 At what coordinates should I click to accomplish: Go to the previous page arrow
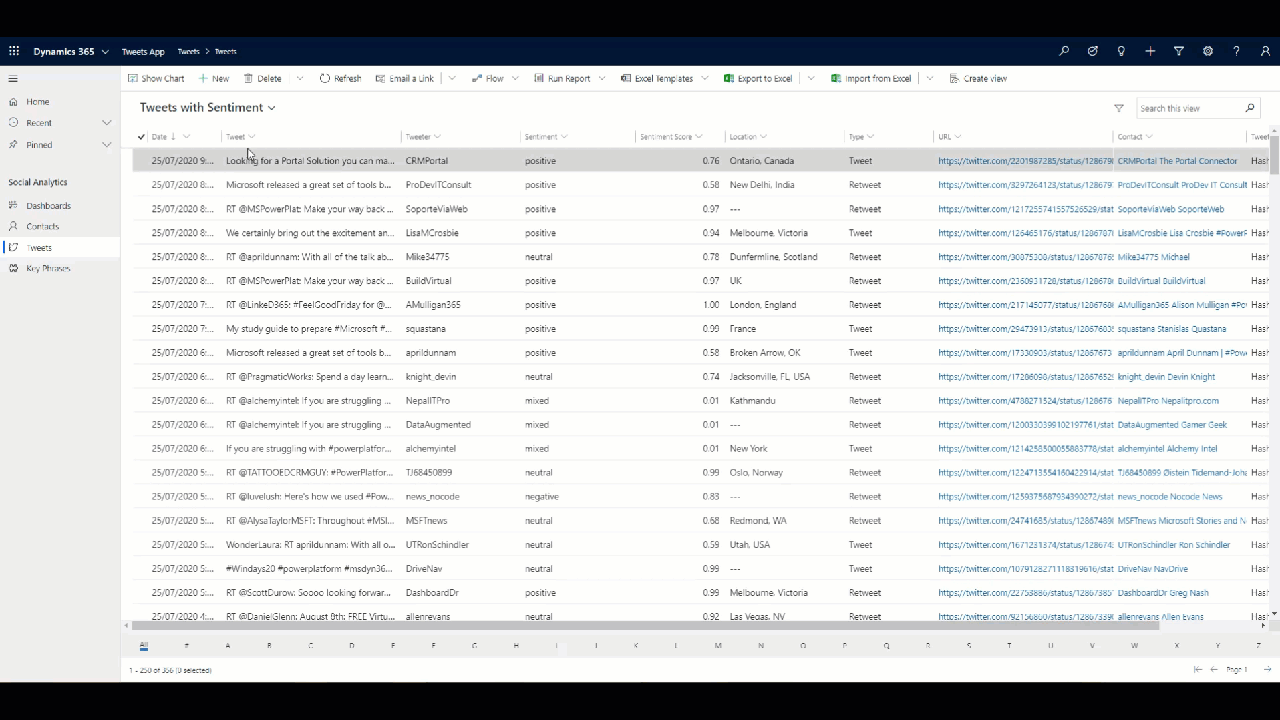click(x=1214, y=670)
